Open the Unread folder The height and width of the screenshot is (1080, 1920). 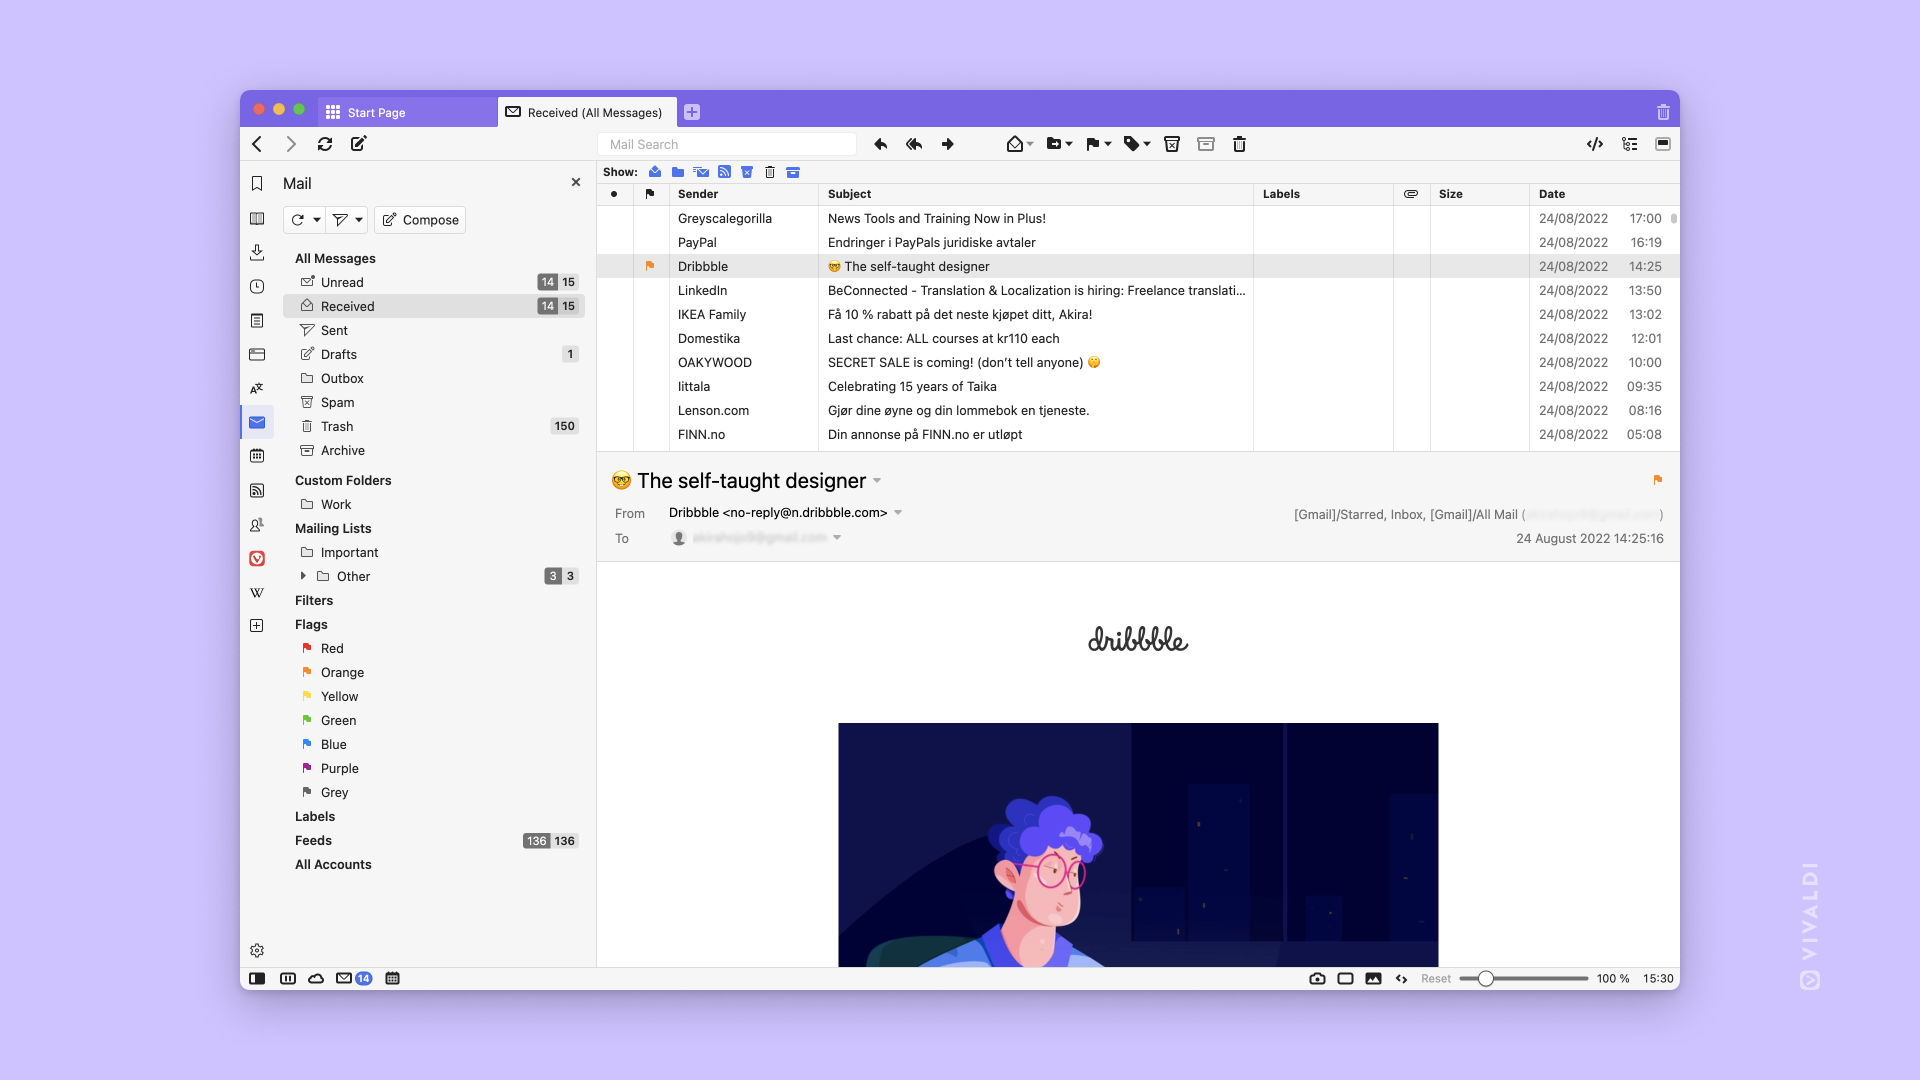click(434, 282)
